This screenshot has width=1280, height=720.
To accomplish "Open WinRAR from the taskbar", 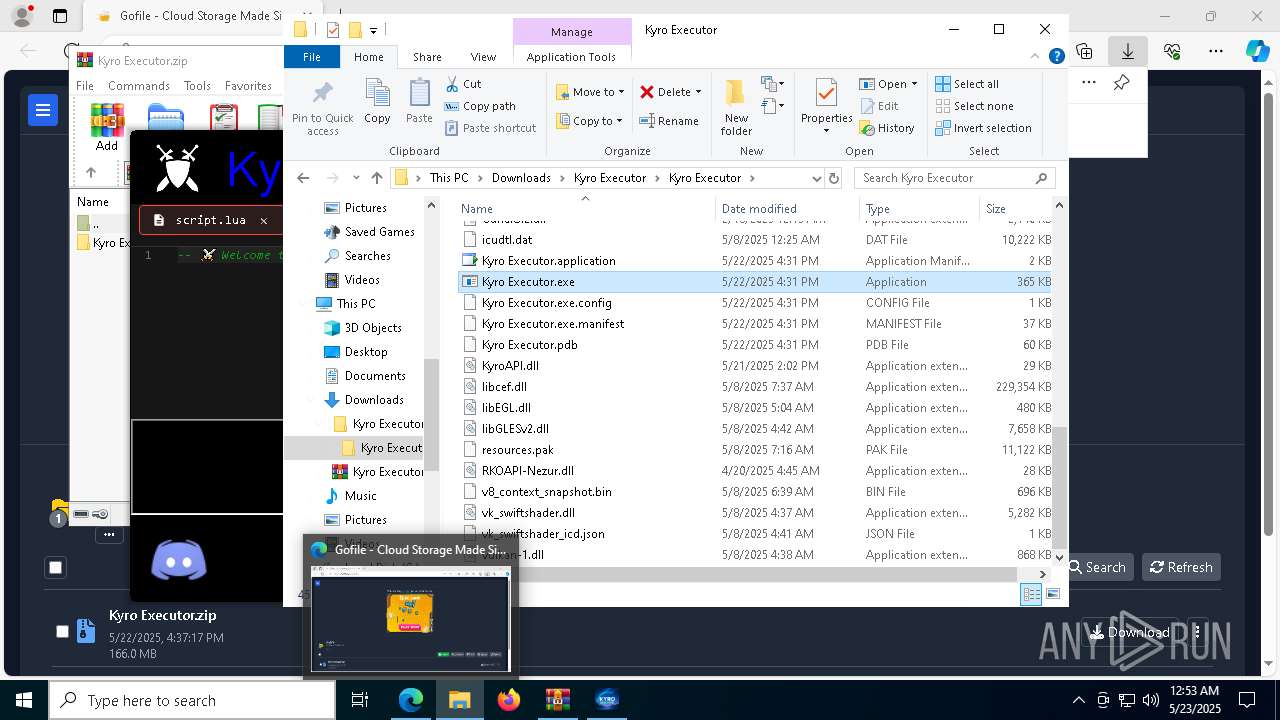I will tap(558, 700).
